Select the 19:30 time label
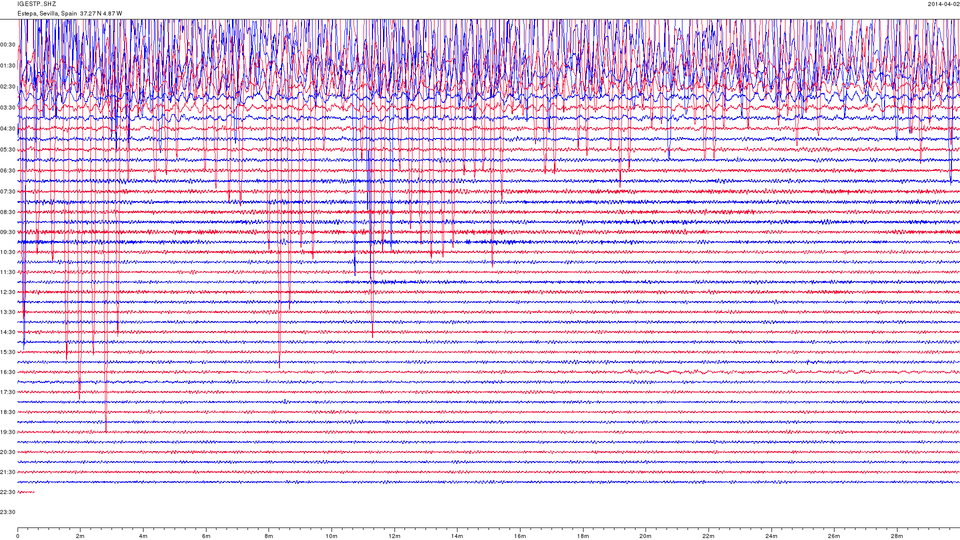Image resolution: width=960 pixels, height=540 pixels. pos(8,432)
